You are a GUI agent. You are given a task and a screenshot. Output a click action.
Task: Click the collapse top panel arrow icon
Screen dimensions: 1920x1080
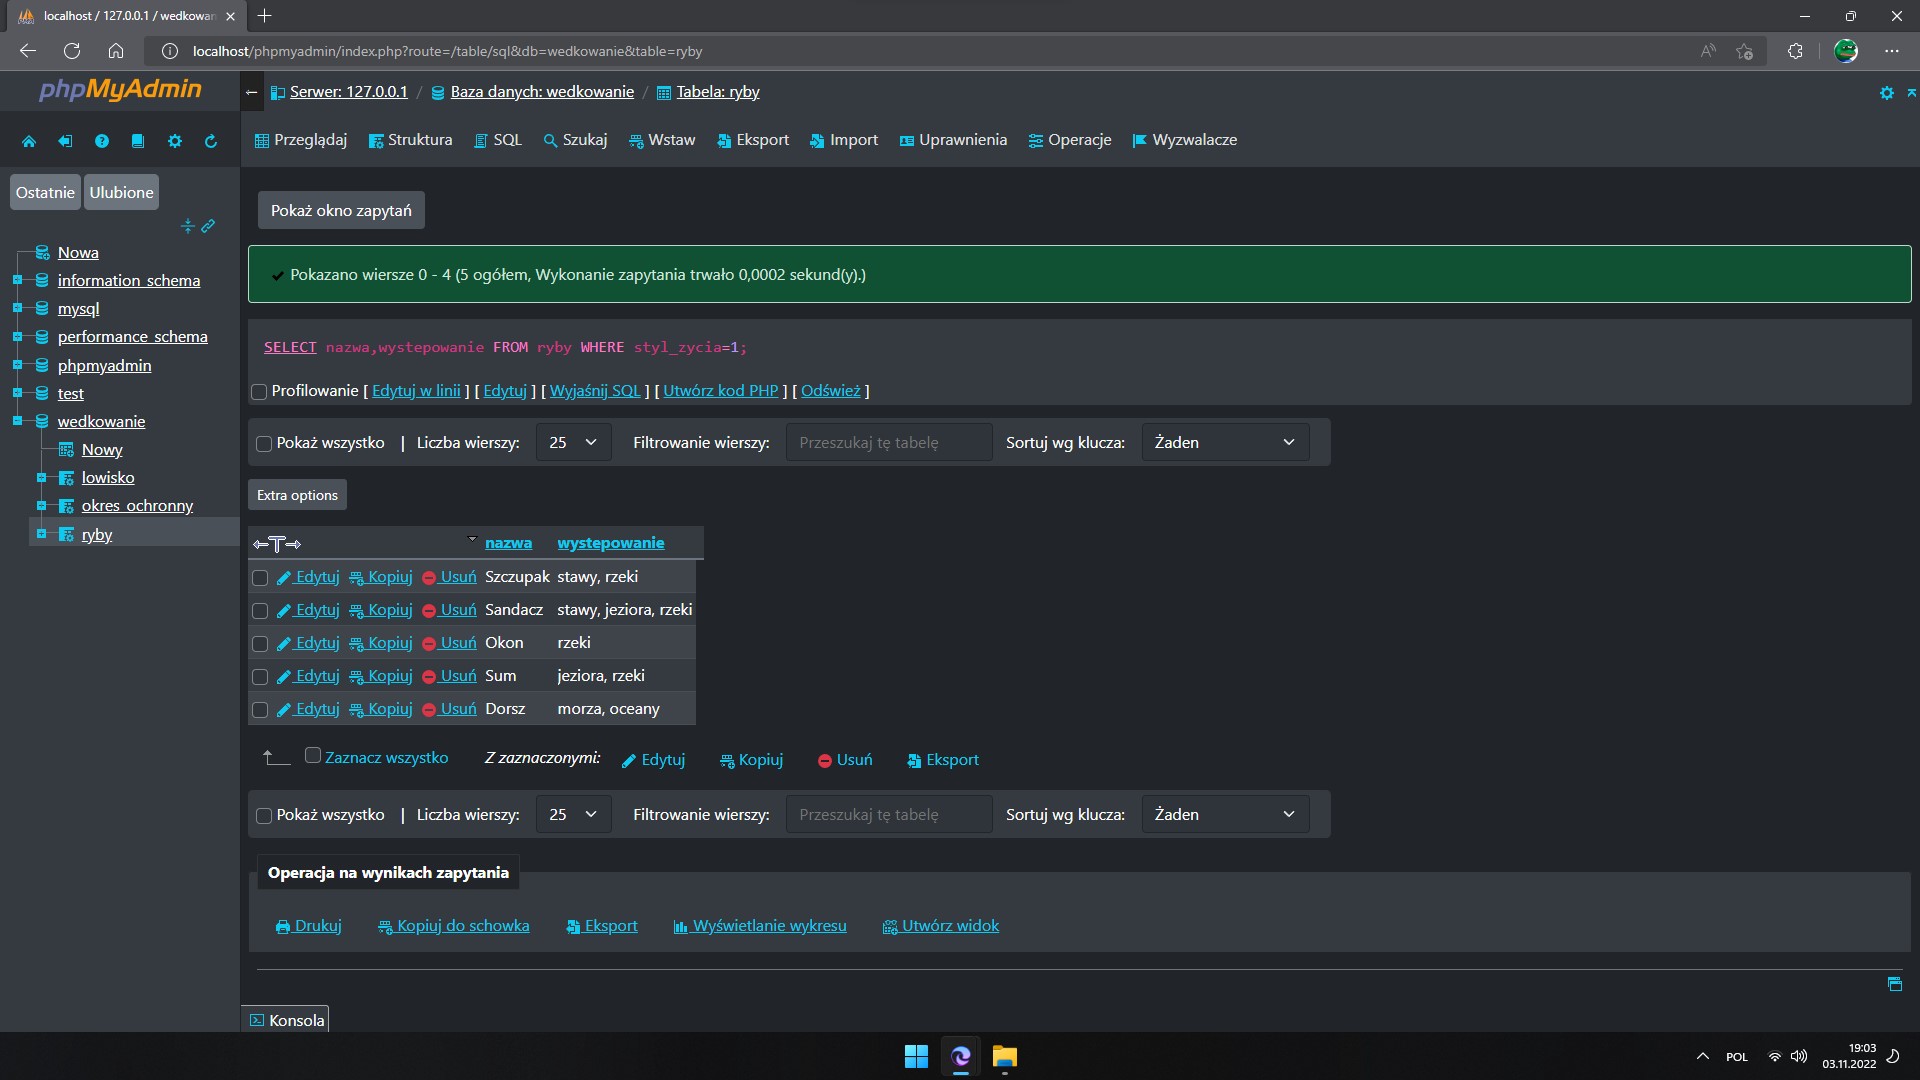point(1911,93)
